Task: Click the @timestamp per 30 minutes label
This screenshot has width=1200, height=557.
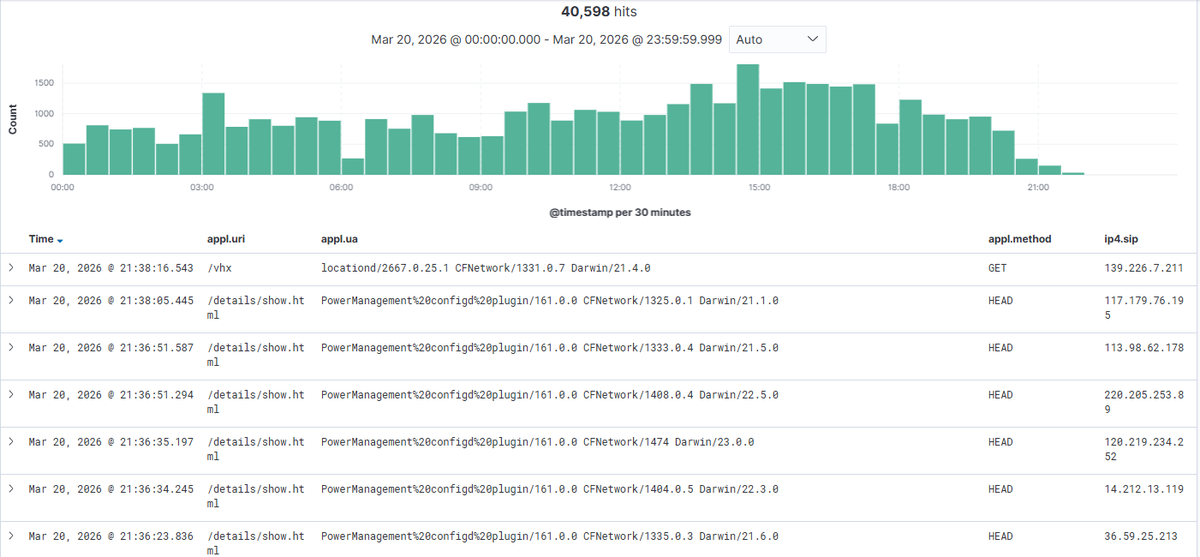Action: (620, 212)
